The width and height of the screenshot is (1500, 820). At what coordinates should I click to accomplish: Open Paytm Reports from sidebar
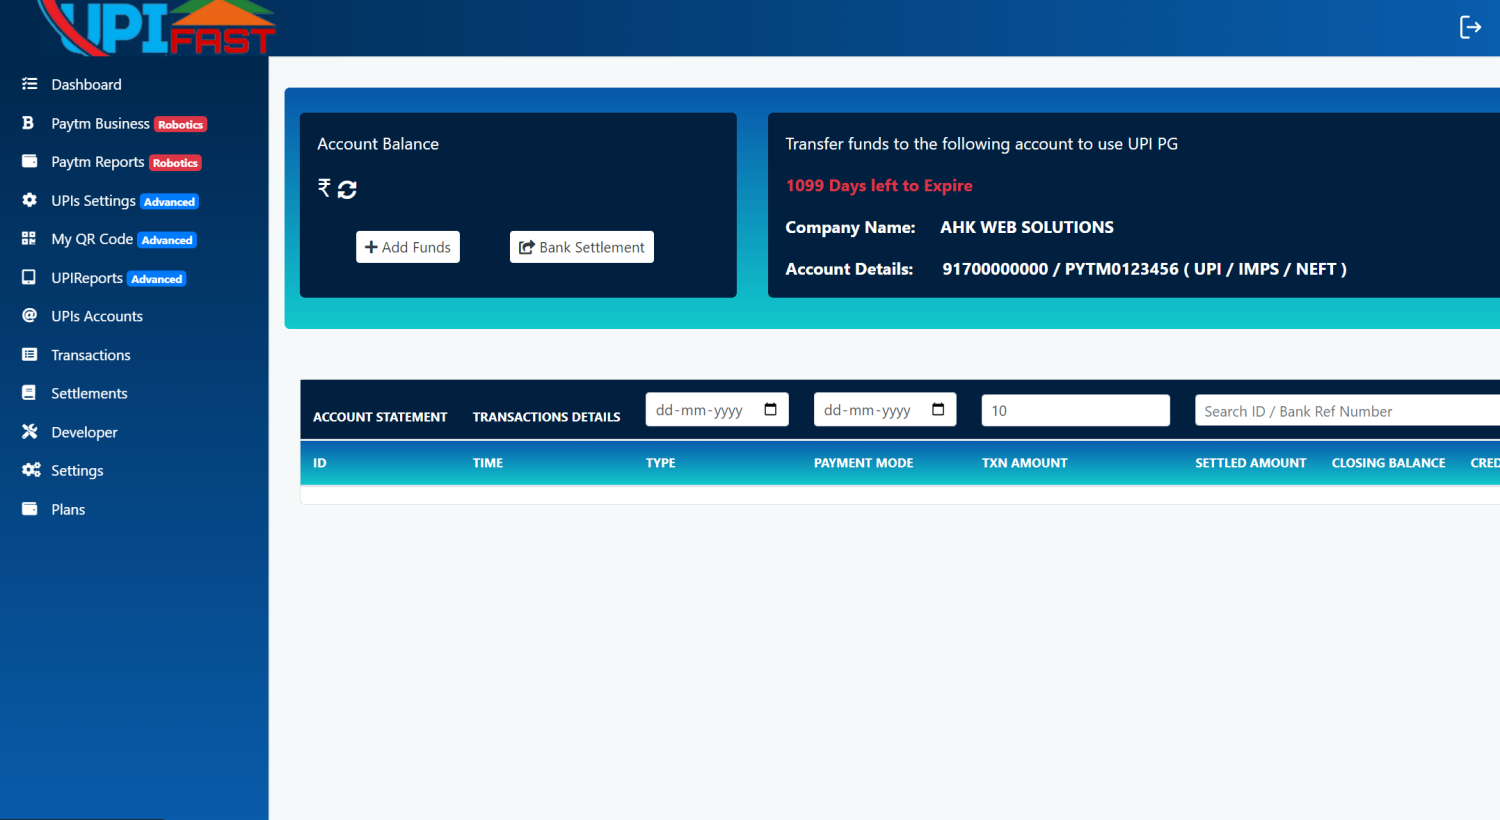click(98, 162)
